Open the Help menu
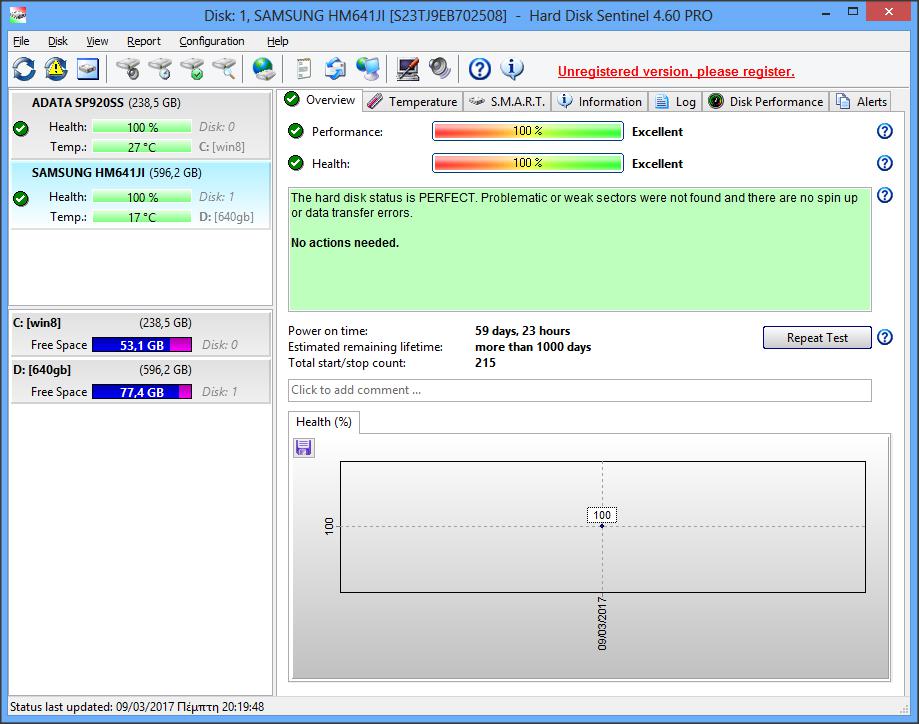The width and height of the screenshot is (919, 724). (x=278, y=41)
